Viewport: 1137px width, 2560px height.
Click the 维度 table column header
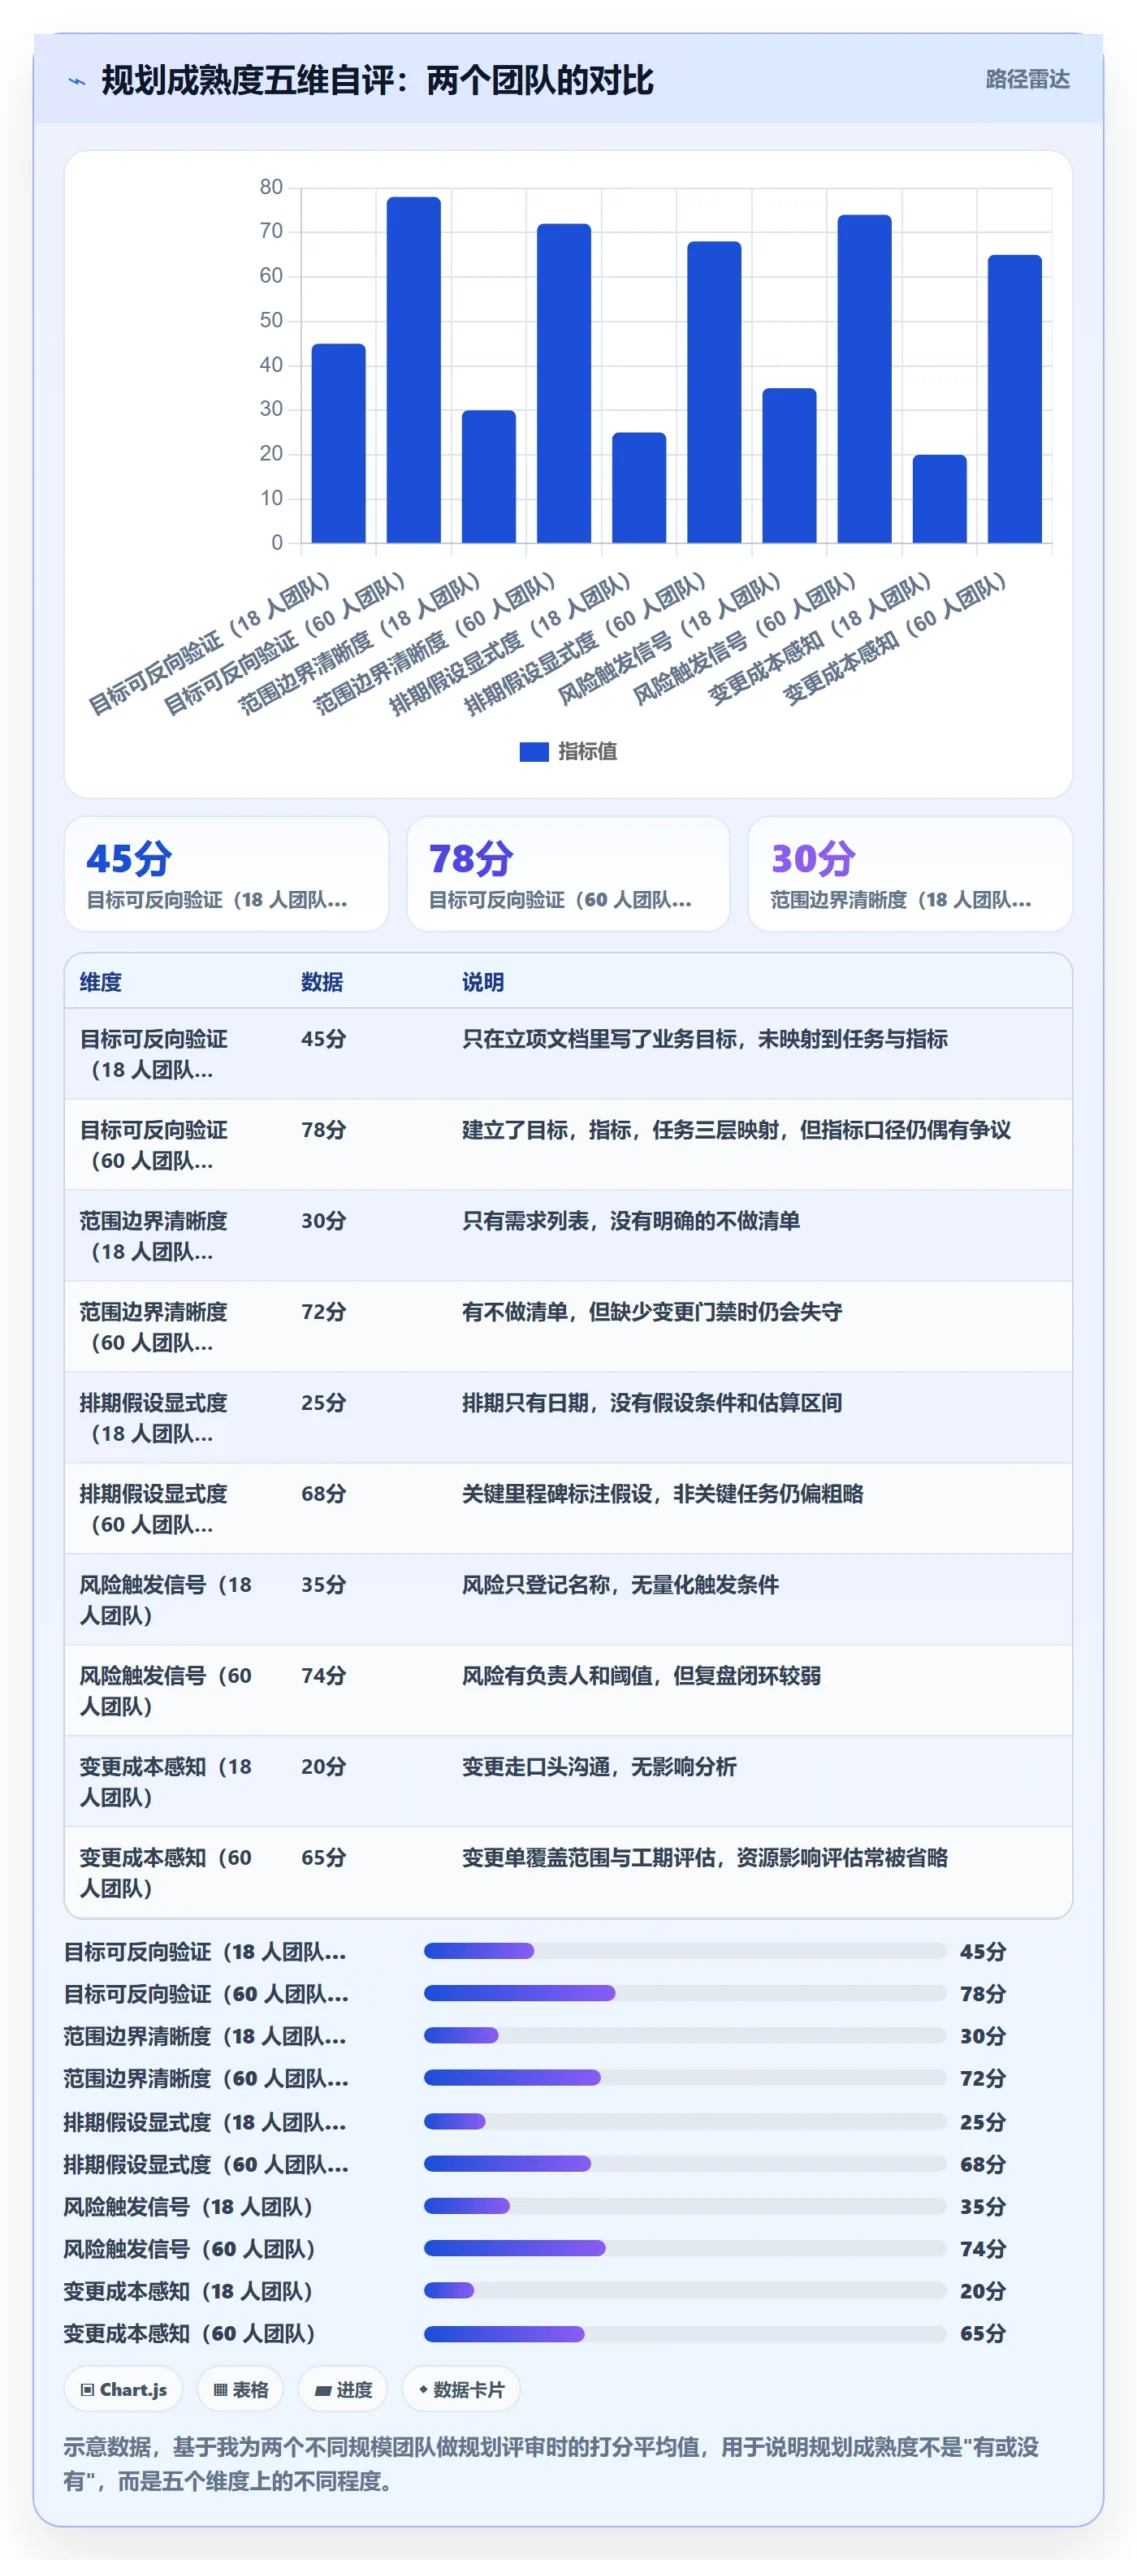[x=101, y=982]
